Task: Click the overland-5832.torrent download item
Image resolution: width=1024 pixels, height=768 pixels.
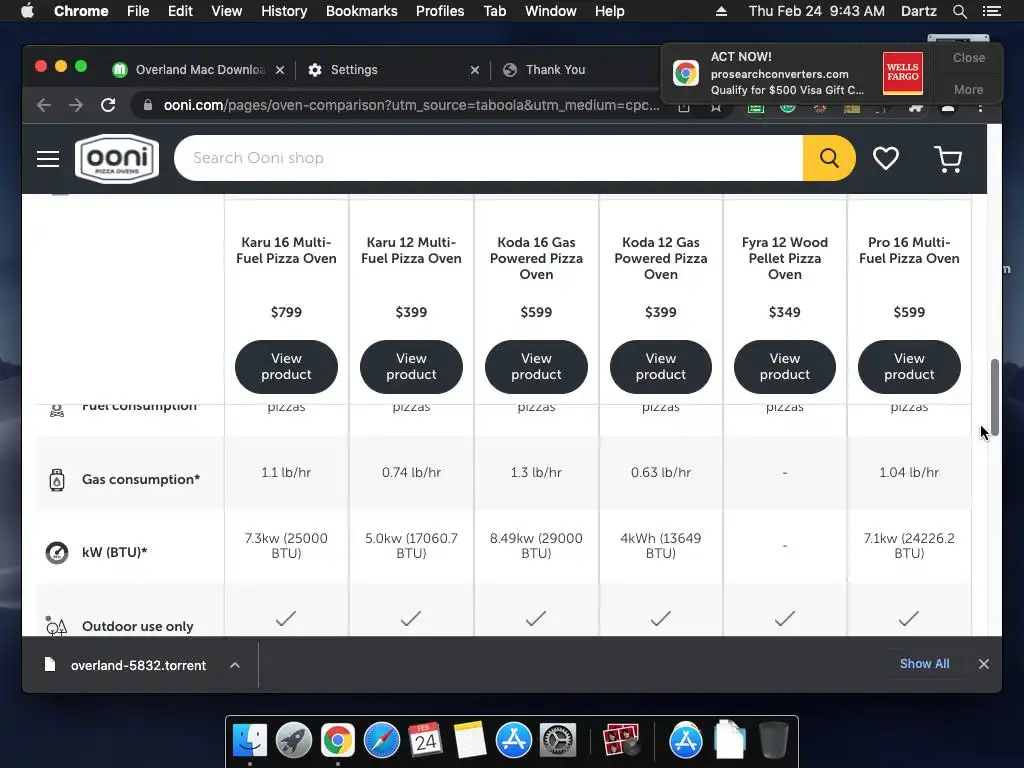Action: click(139, 665)
